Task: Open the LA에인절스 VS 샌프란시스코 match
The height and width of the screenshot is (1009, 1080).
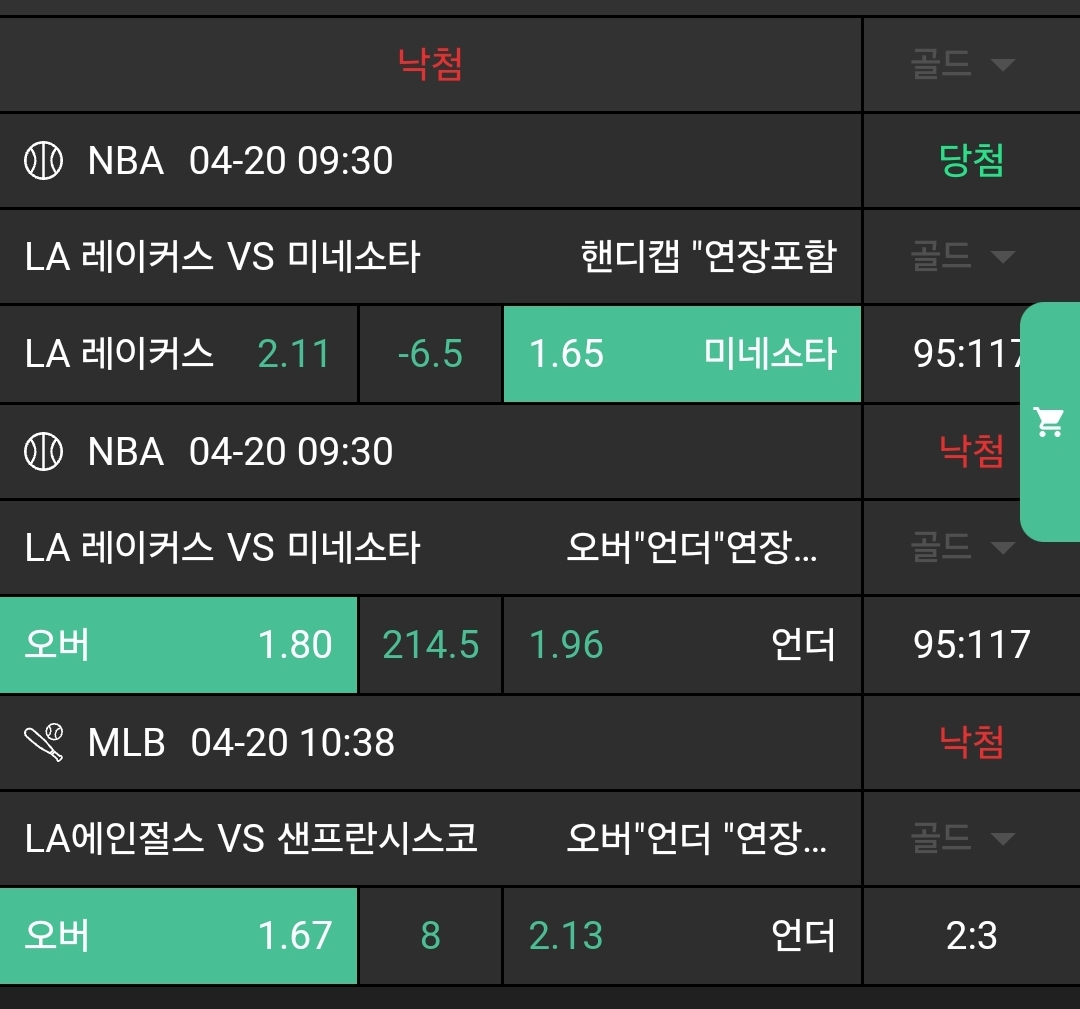Action: pos(251,838)
